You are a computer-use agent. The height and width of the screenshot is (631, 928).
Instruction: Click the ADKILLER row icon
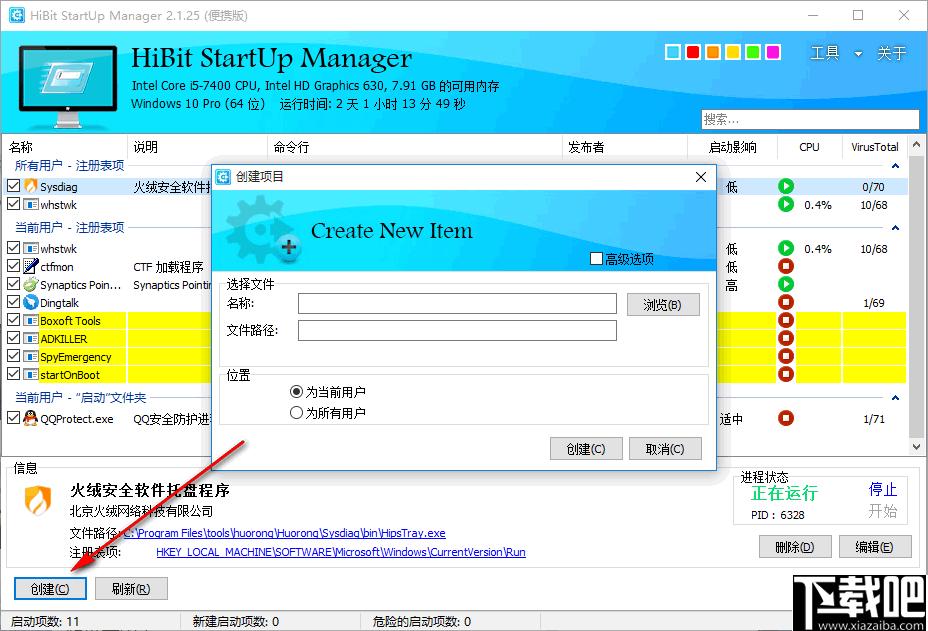tap(31, 339)
